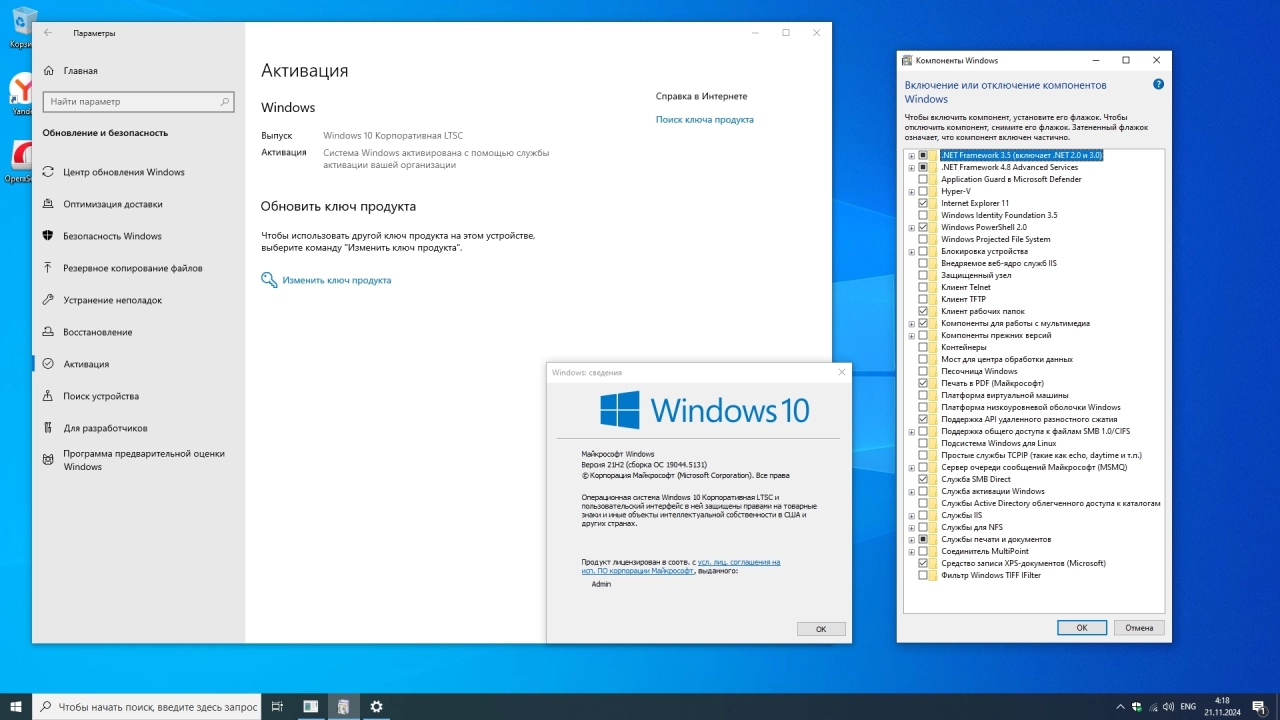Expand Блокировка устройства node
Screen dimensions: 1280x720
tap(911, 251)
